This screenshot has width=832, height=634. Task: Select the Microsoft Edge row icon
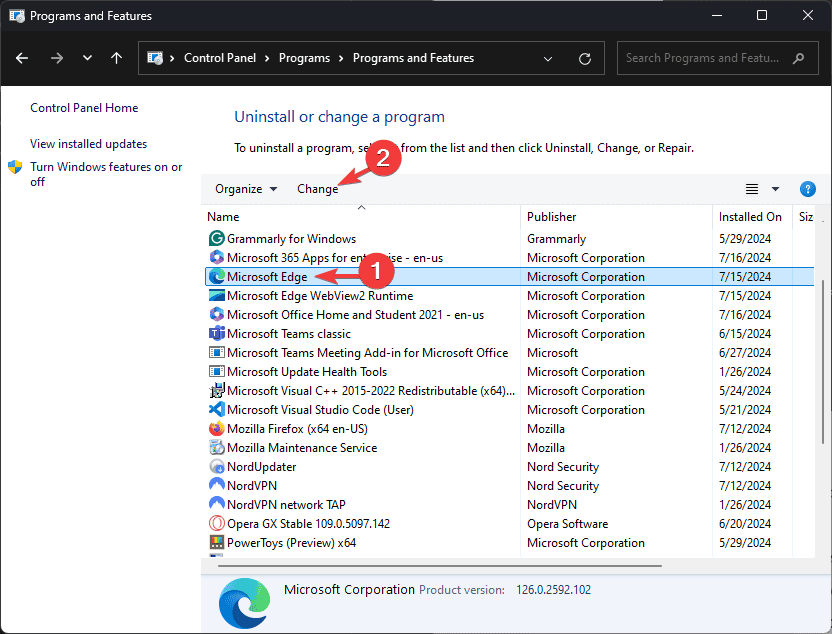click(x=216, y=277)
